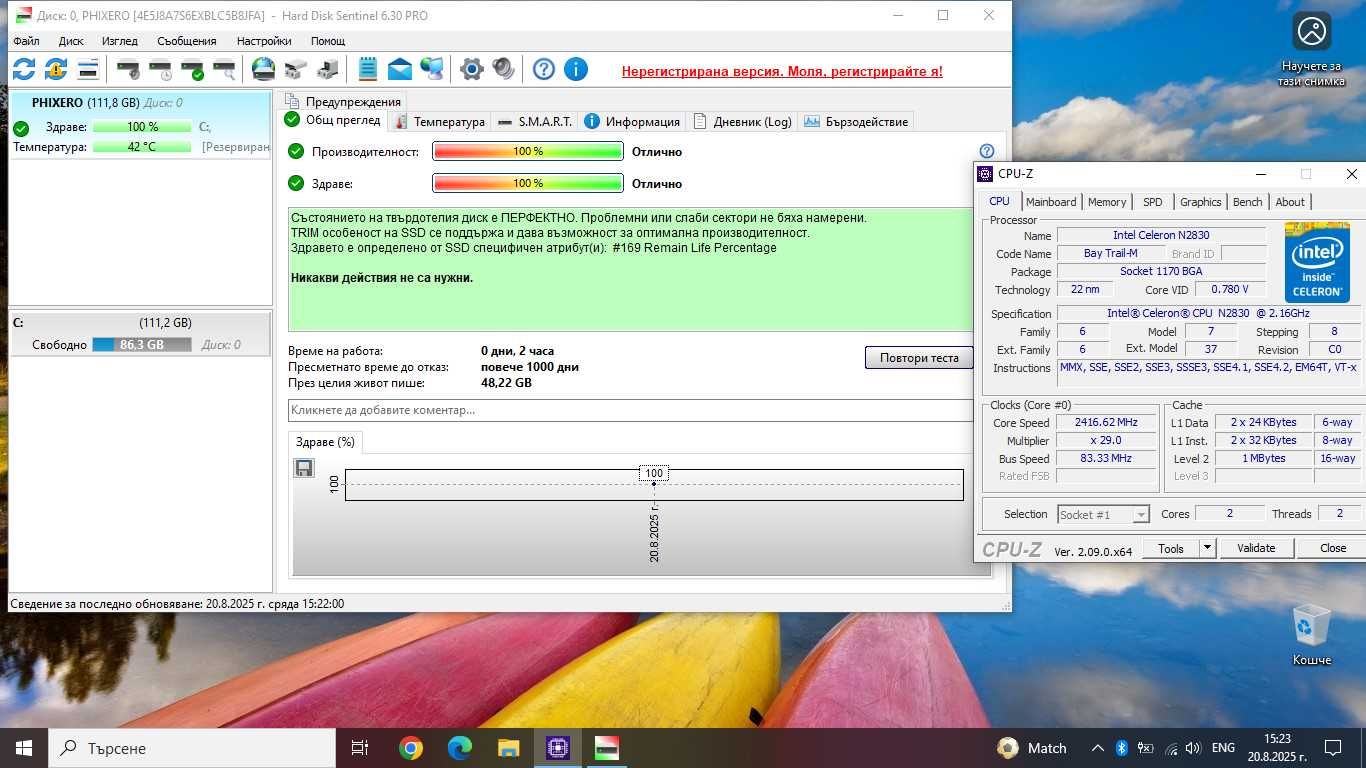Open the Съобщения menu
Viewport: 1366px width, 768px height.
click(187, 41)
